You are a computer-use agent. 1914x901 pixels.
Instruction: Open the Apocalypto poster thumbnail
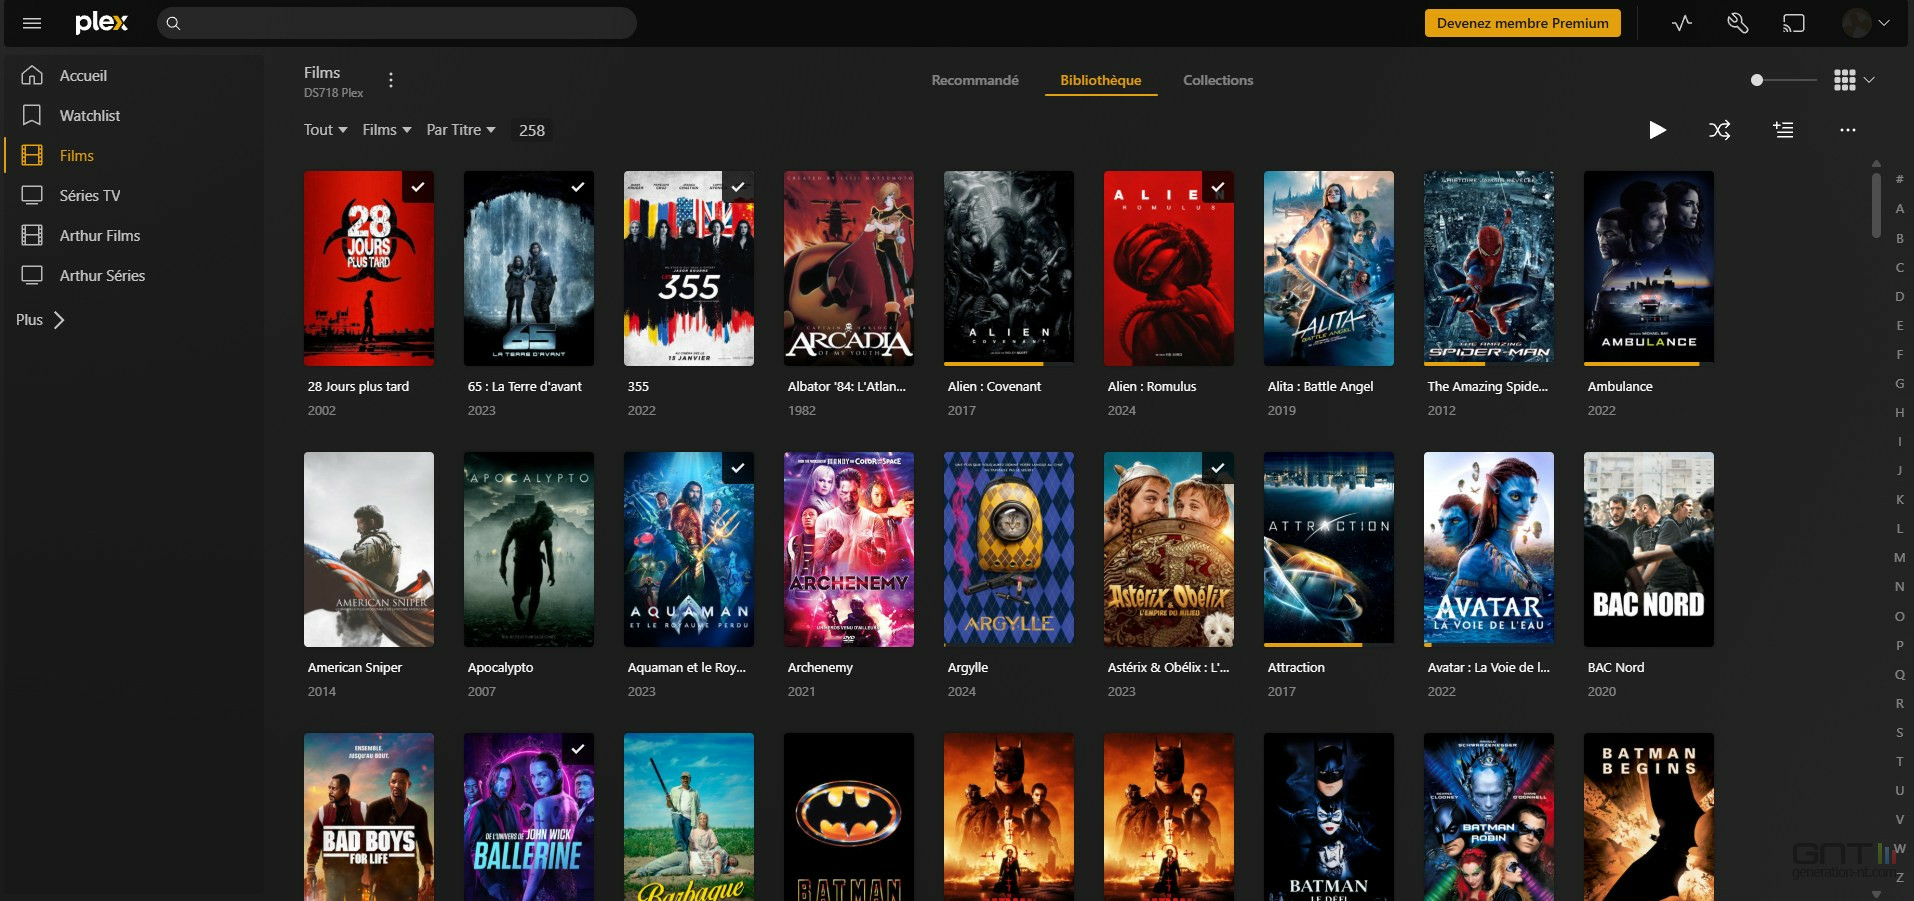coord(529,549)
